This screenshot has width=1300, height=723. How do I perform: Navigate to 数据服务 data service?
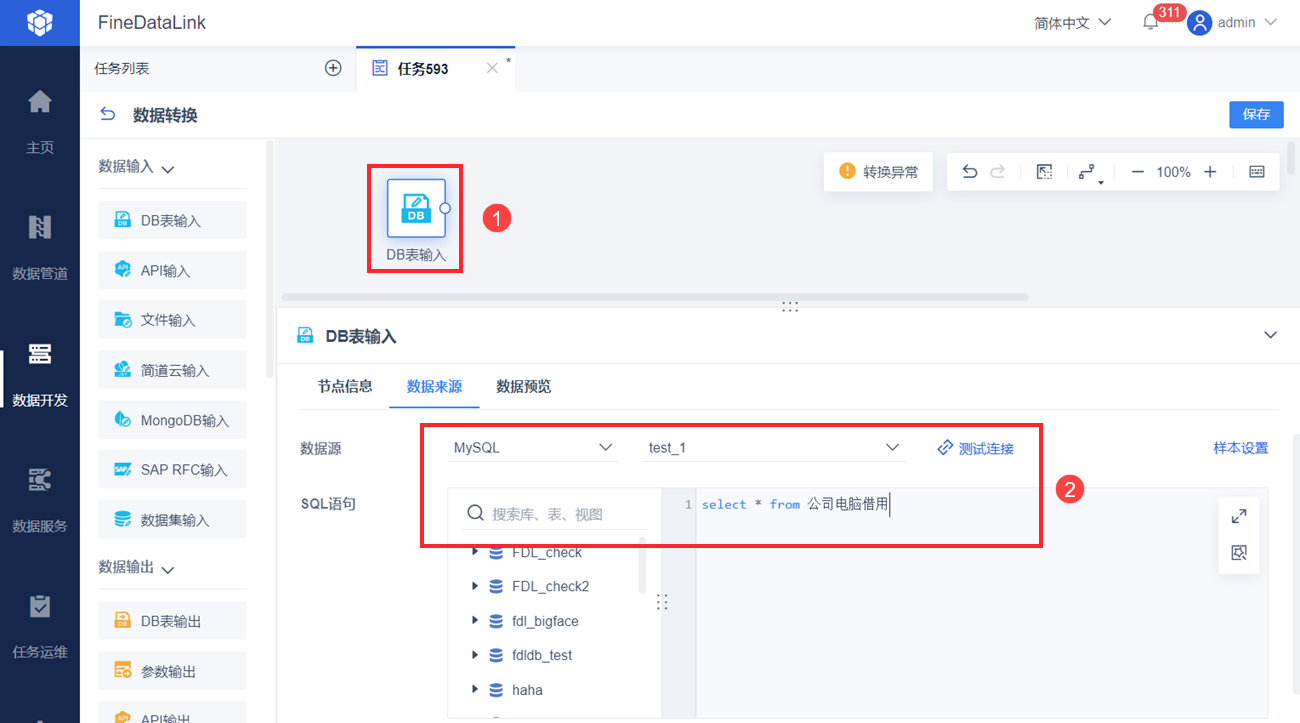click(40, 500)
